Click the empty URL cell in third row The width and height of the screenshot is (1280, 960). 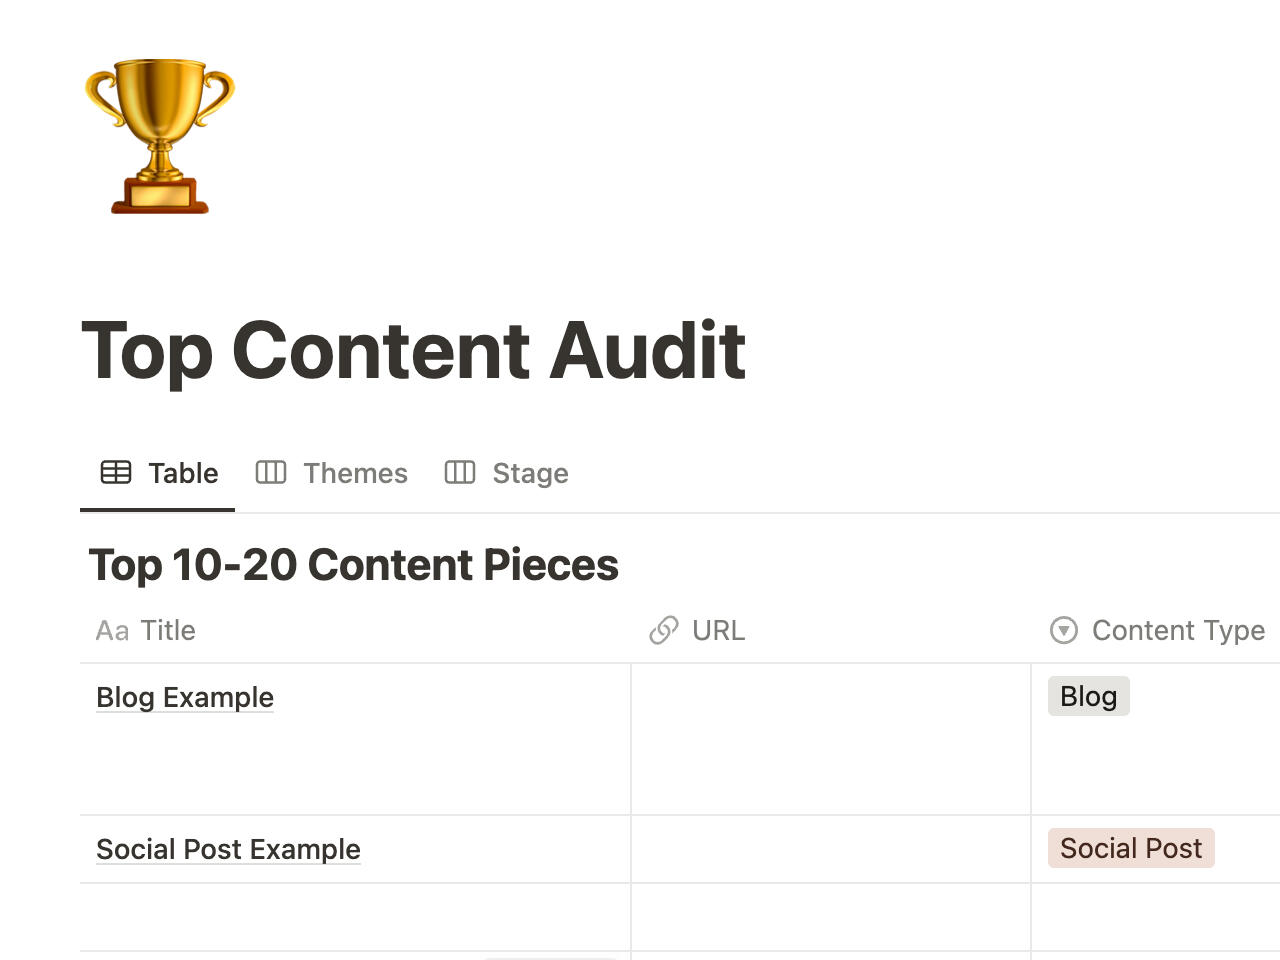click(830, 917)
